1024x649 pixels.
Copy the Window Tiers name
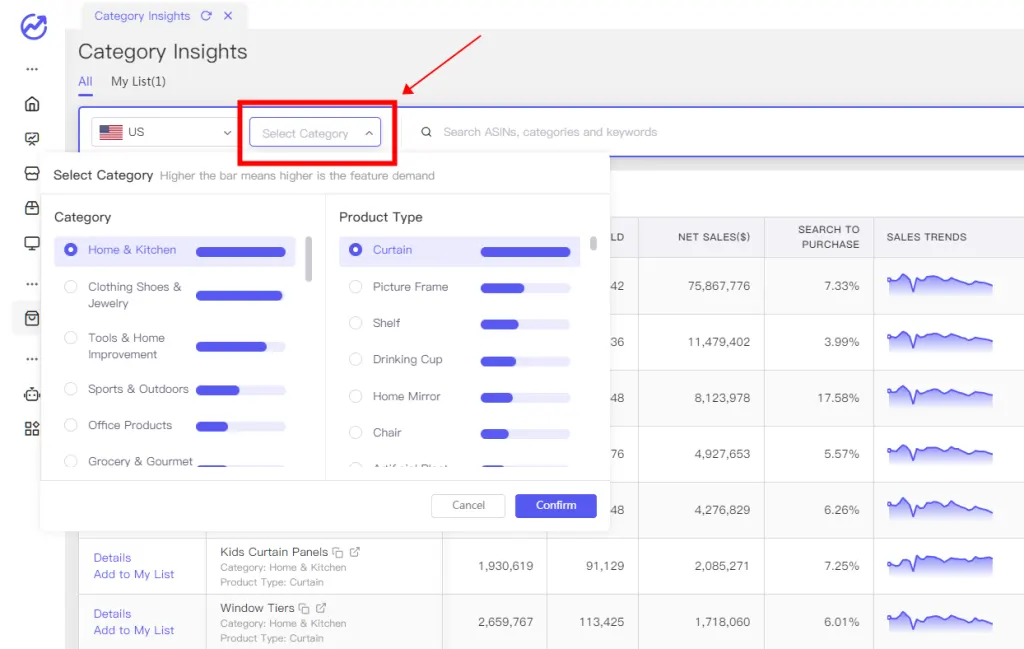(304, 609)
